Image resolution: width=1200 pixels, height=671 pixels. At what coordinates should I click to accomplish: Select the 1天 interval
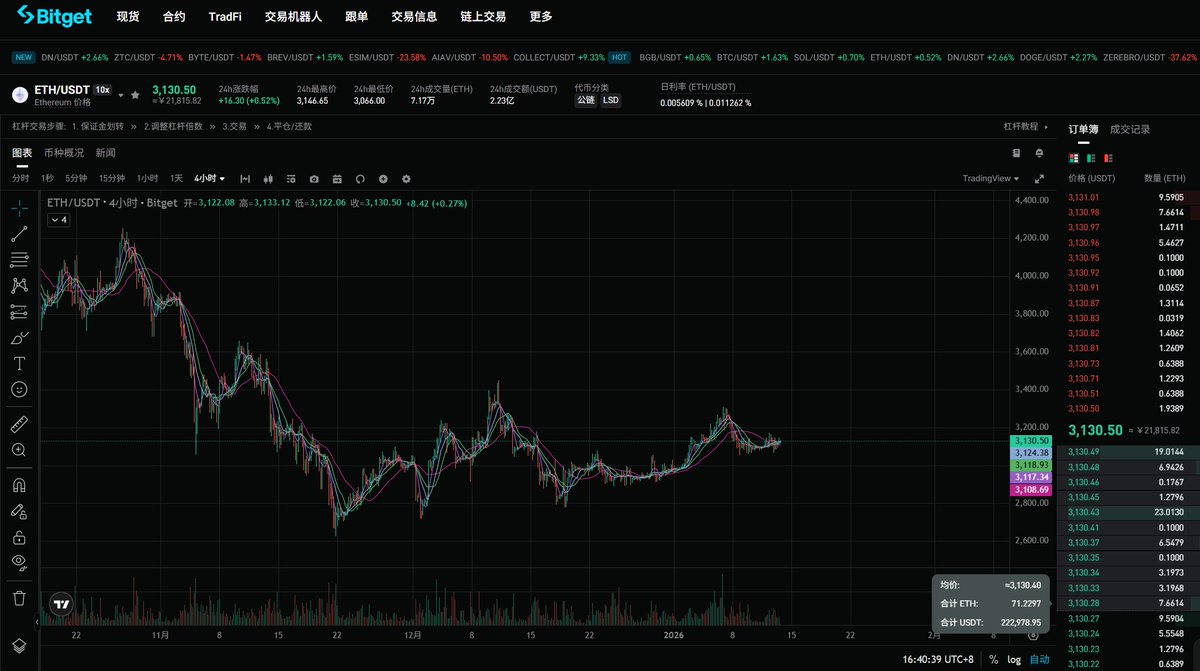pyautogui.click(x=177, y=179)
